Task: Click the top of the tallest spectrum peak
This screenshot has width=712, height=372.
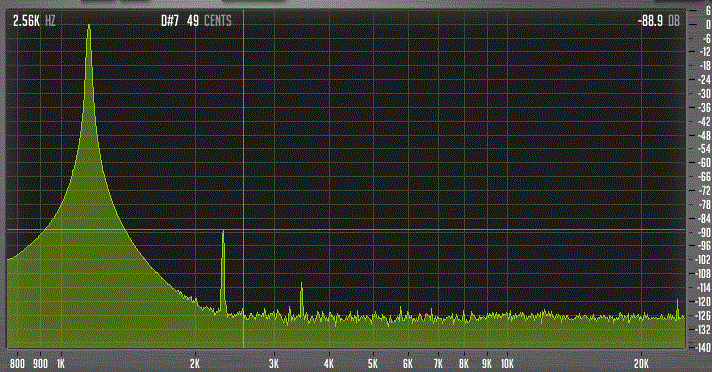Action: tap(89, 26)
